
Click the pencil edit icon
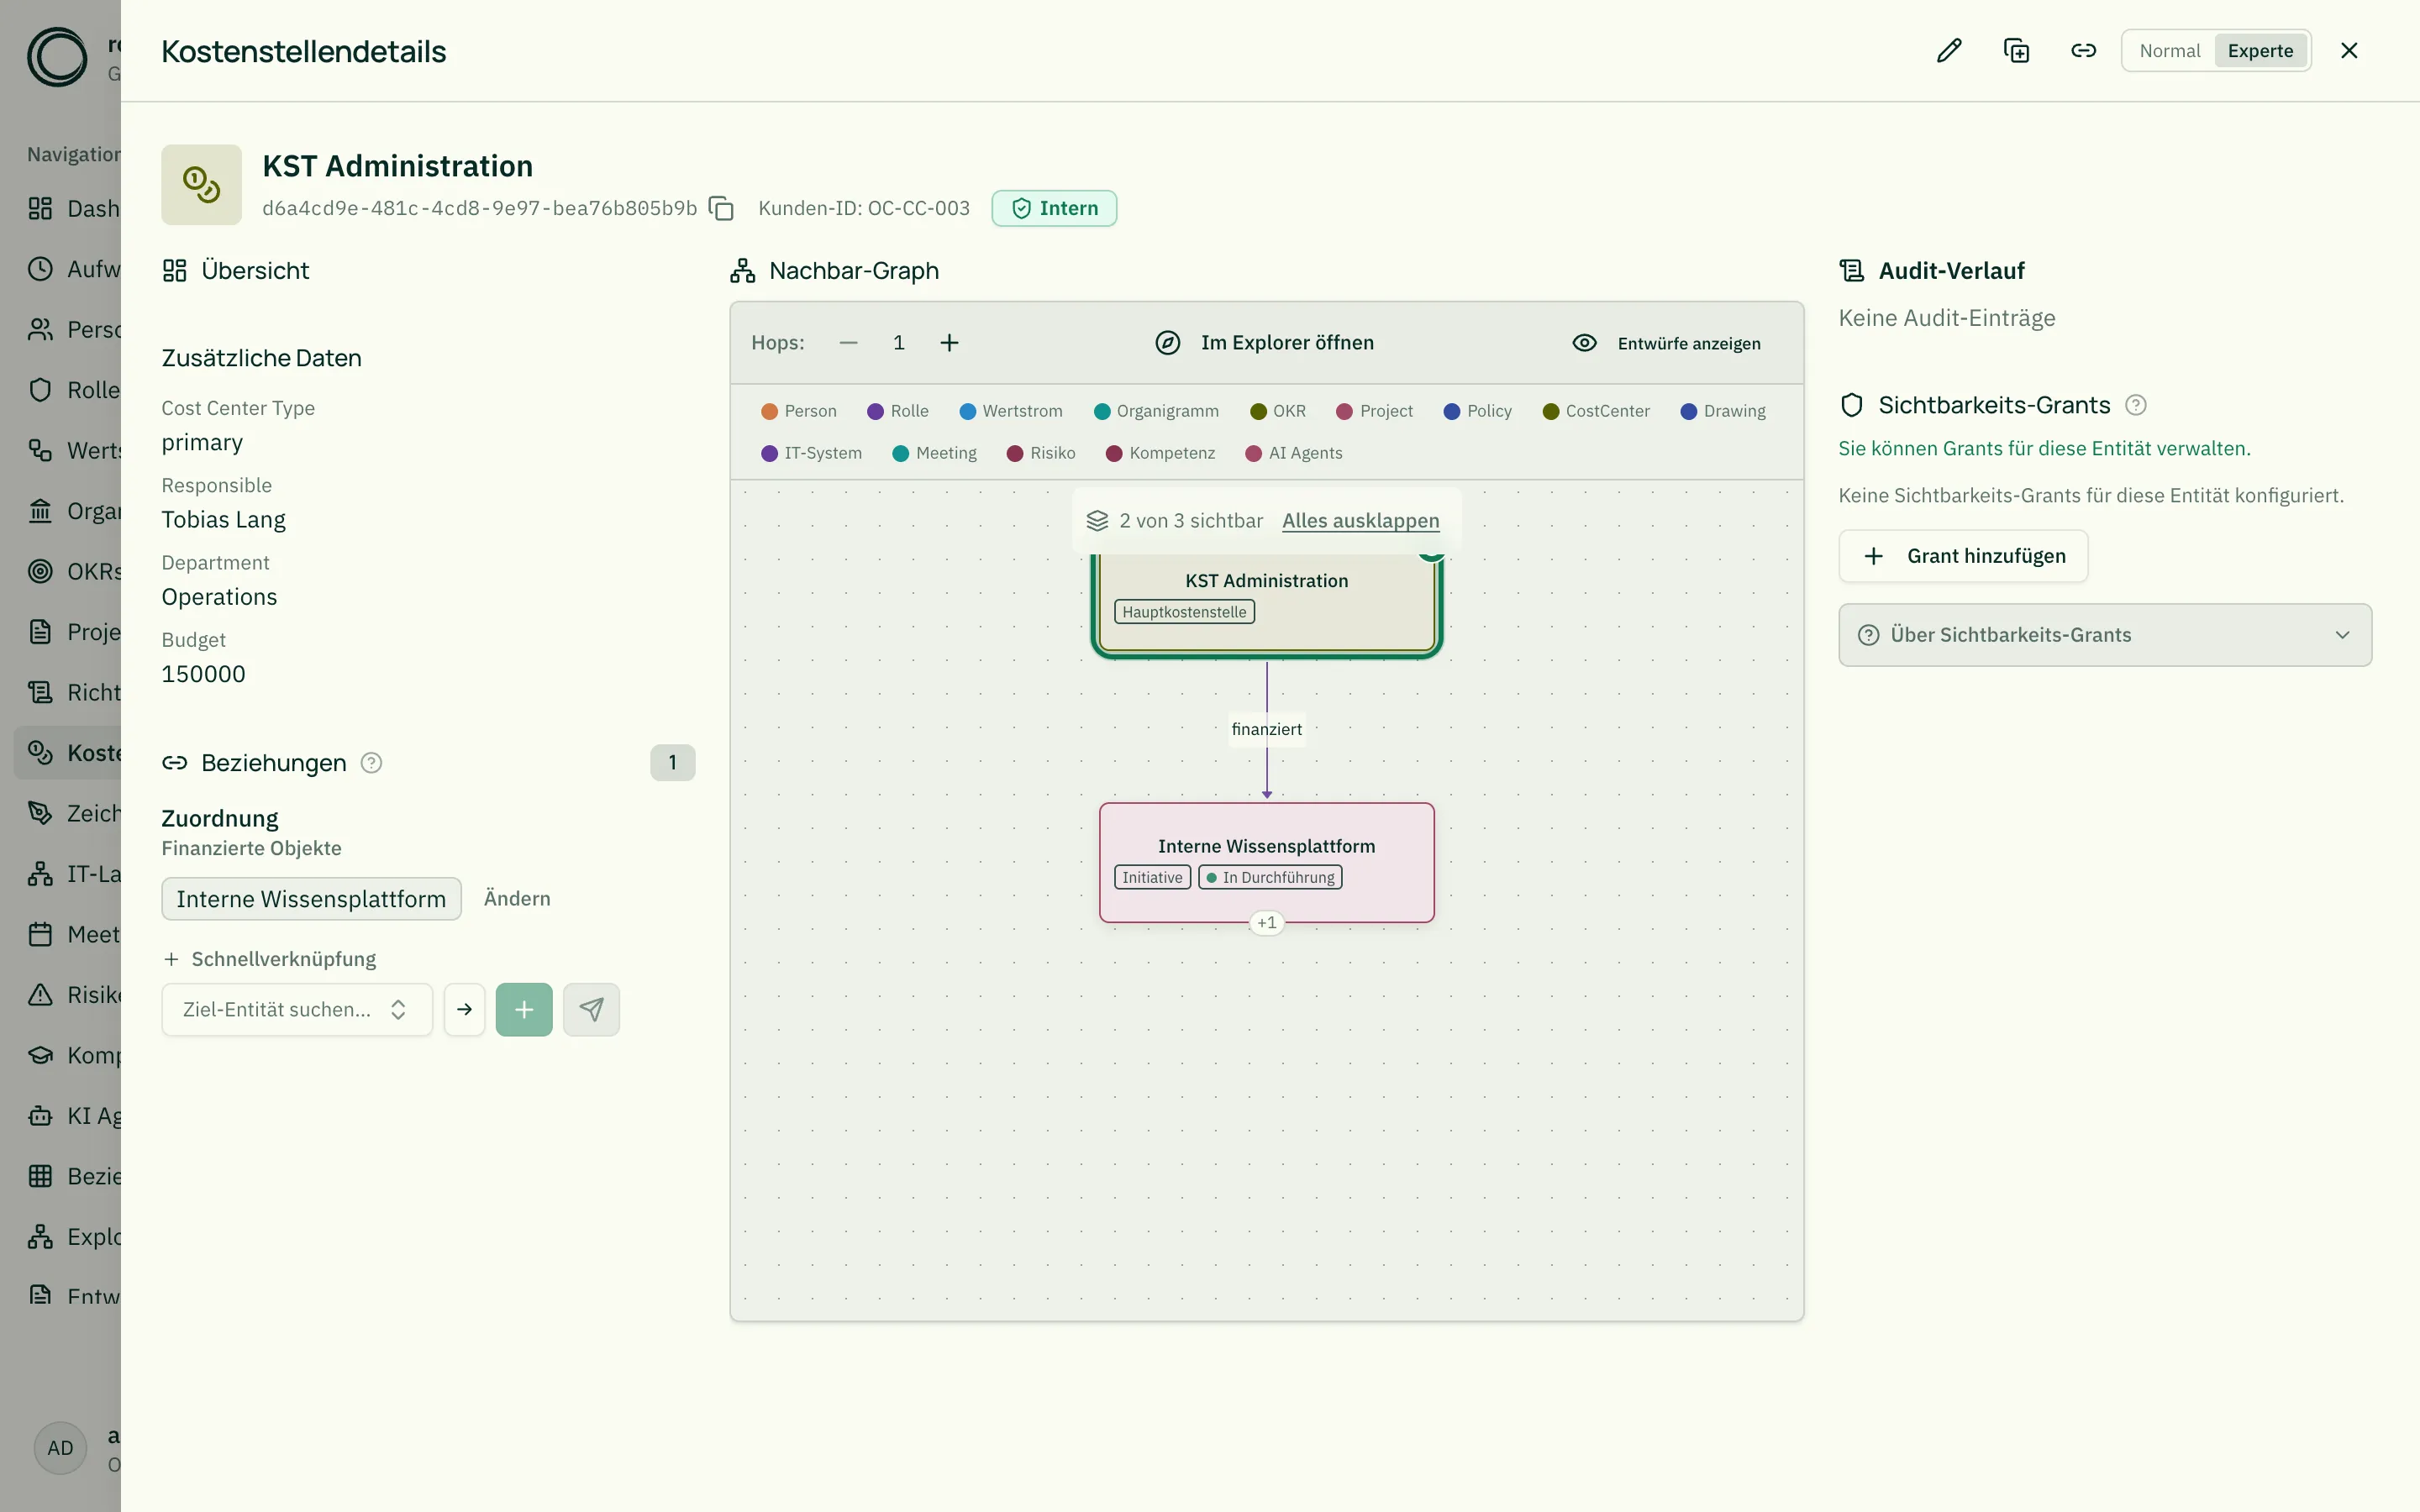click(1949, 51)
